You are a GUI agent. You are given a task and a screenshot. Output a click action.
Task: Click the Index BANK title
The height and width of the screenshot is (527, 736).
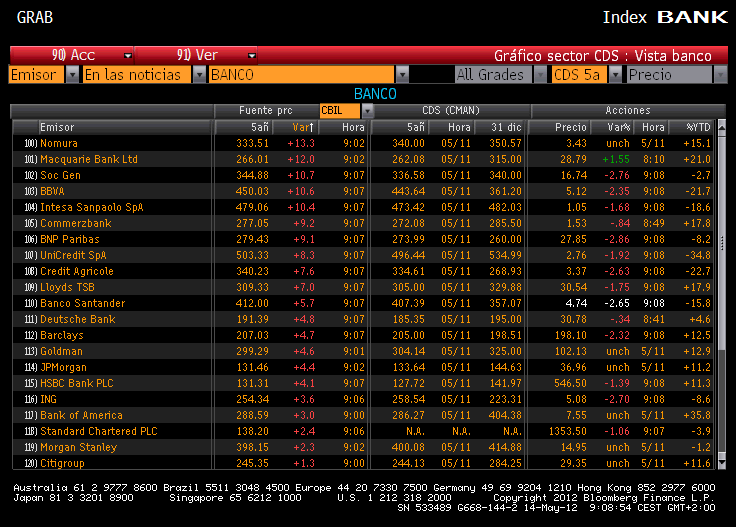665,17
